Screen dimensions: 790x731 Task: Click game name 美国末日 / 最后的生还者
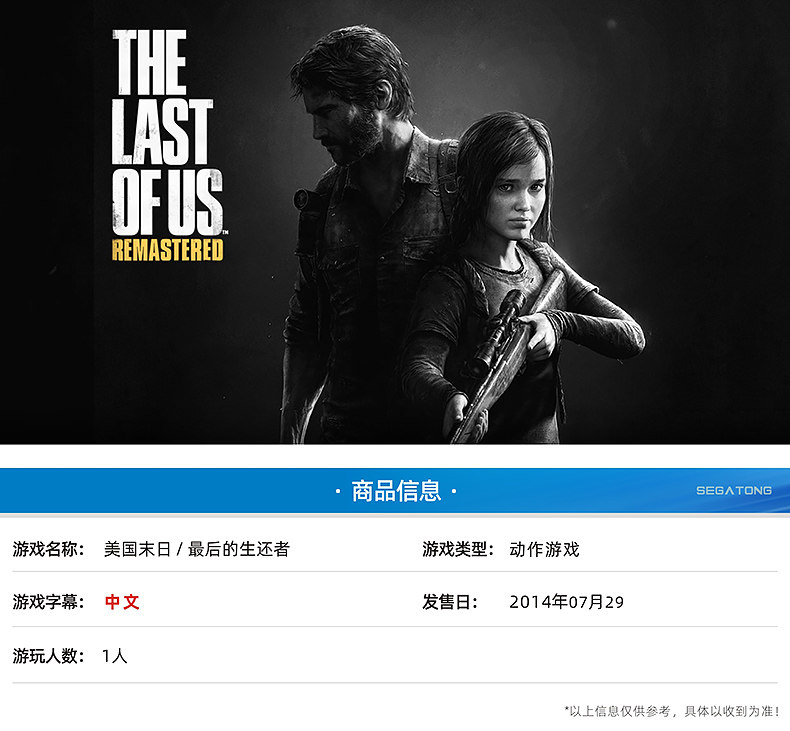coord(196,549)
